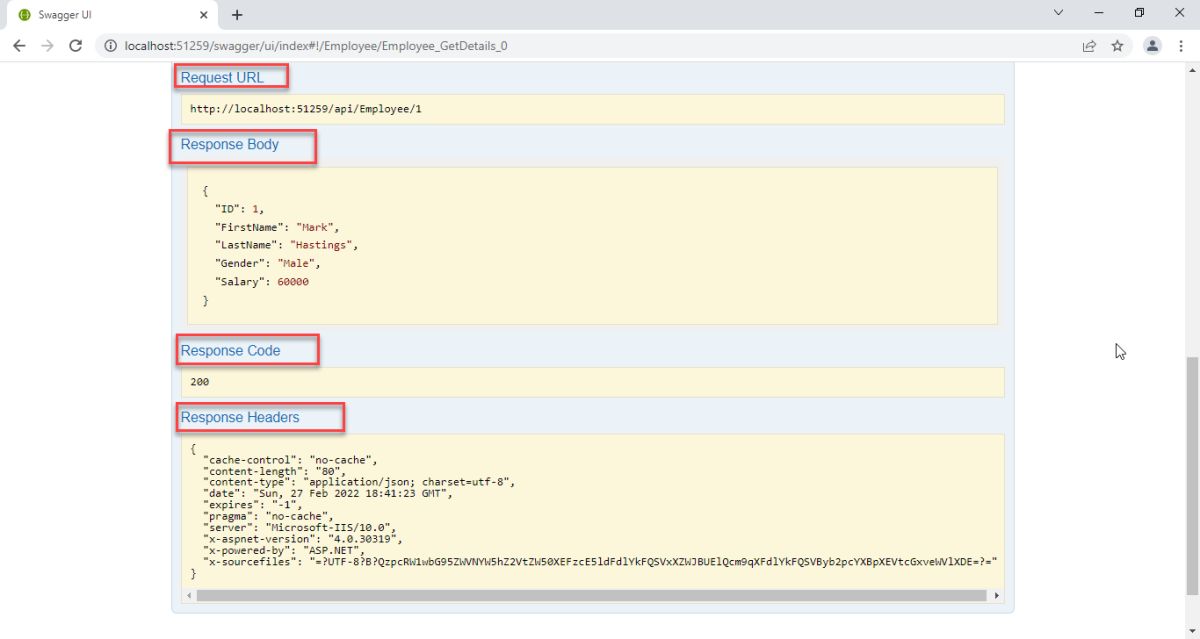Open a new browser tab

coord(237,15)
